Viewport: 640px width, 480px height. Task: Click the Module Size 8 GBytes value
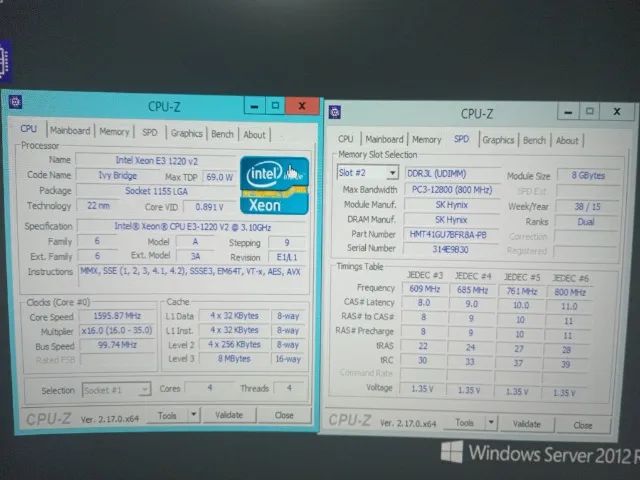[588, 176]
